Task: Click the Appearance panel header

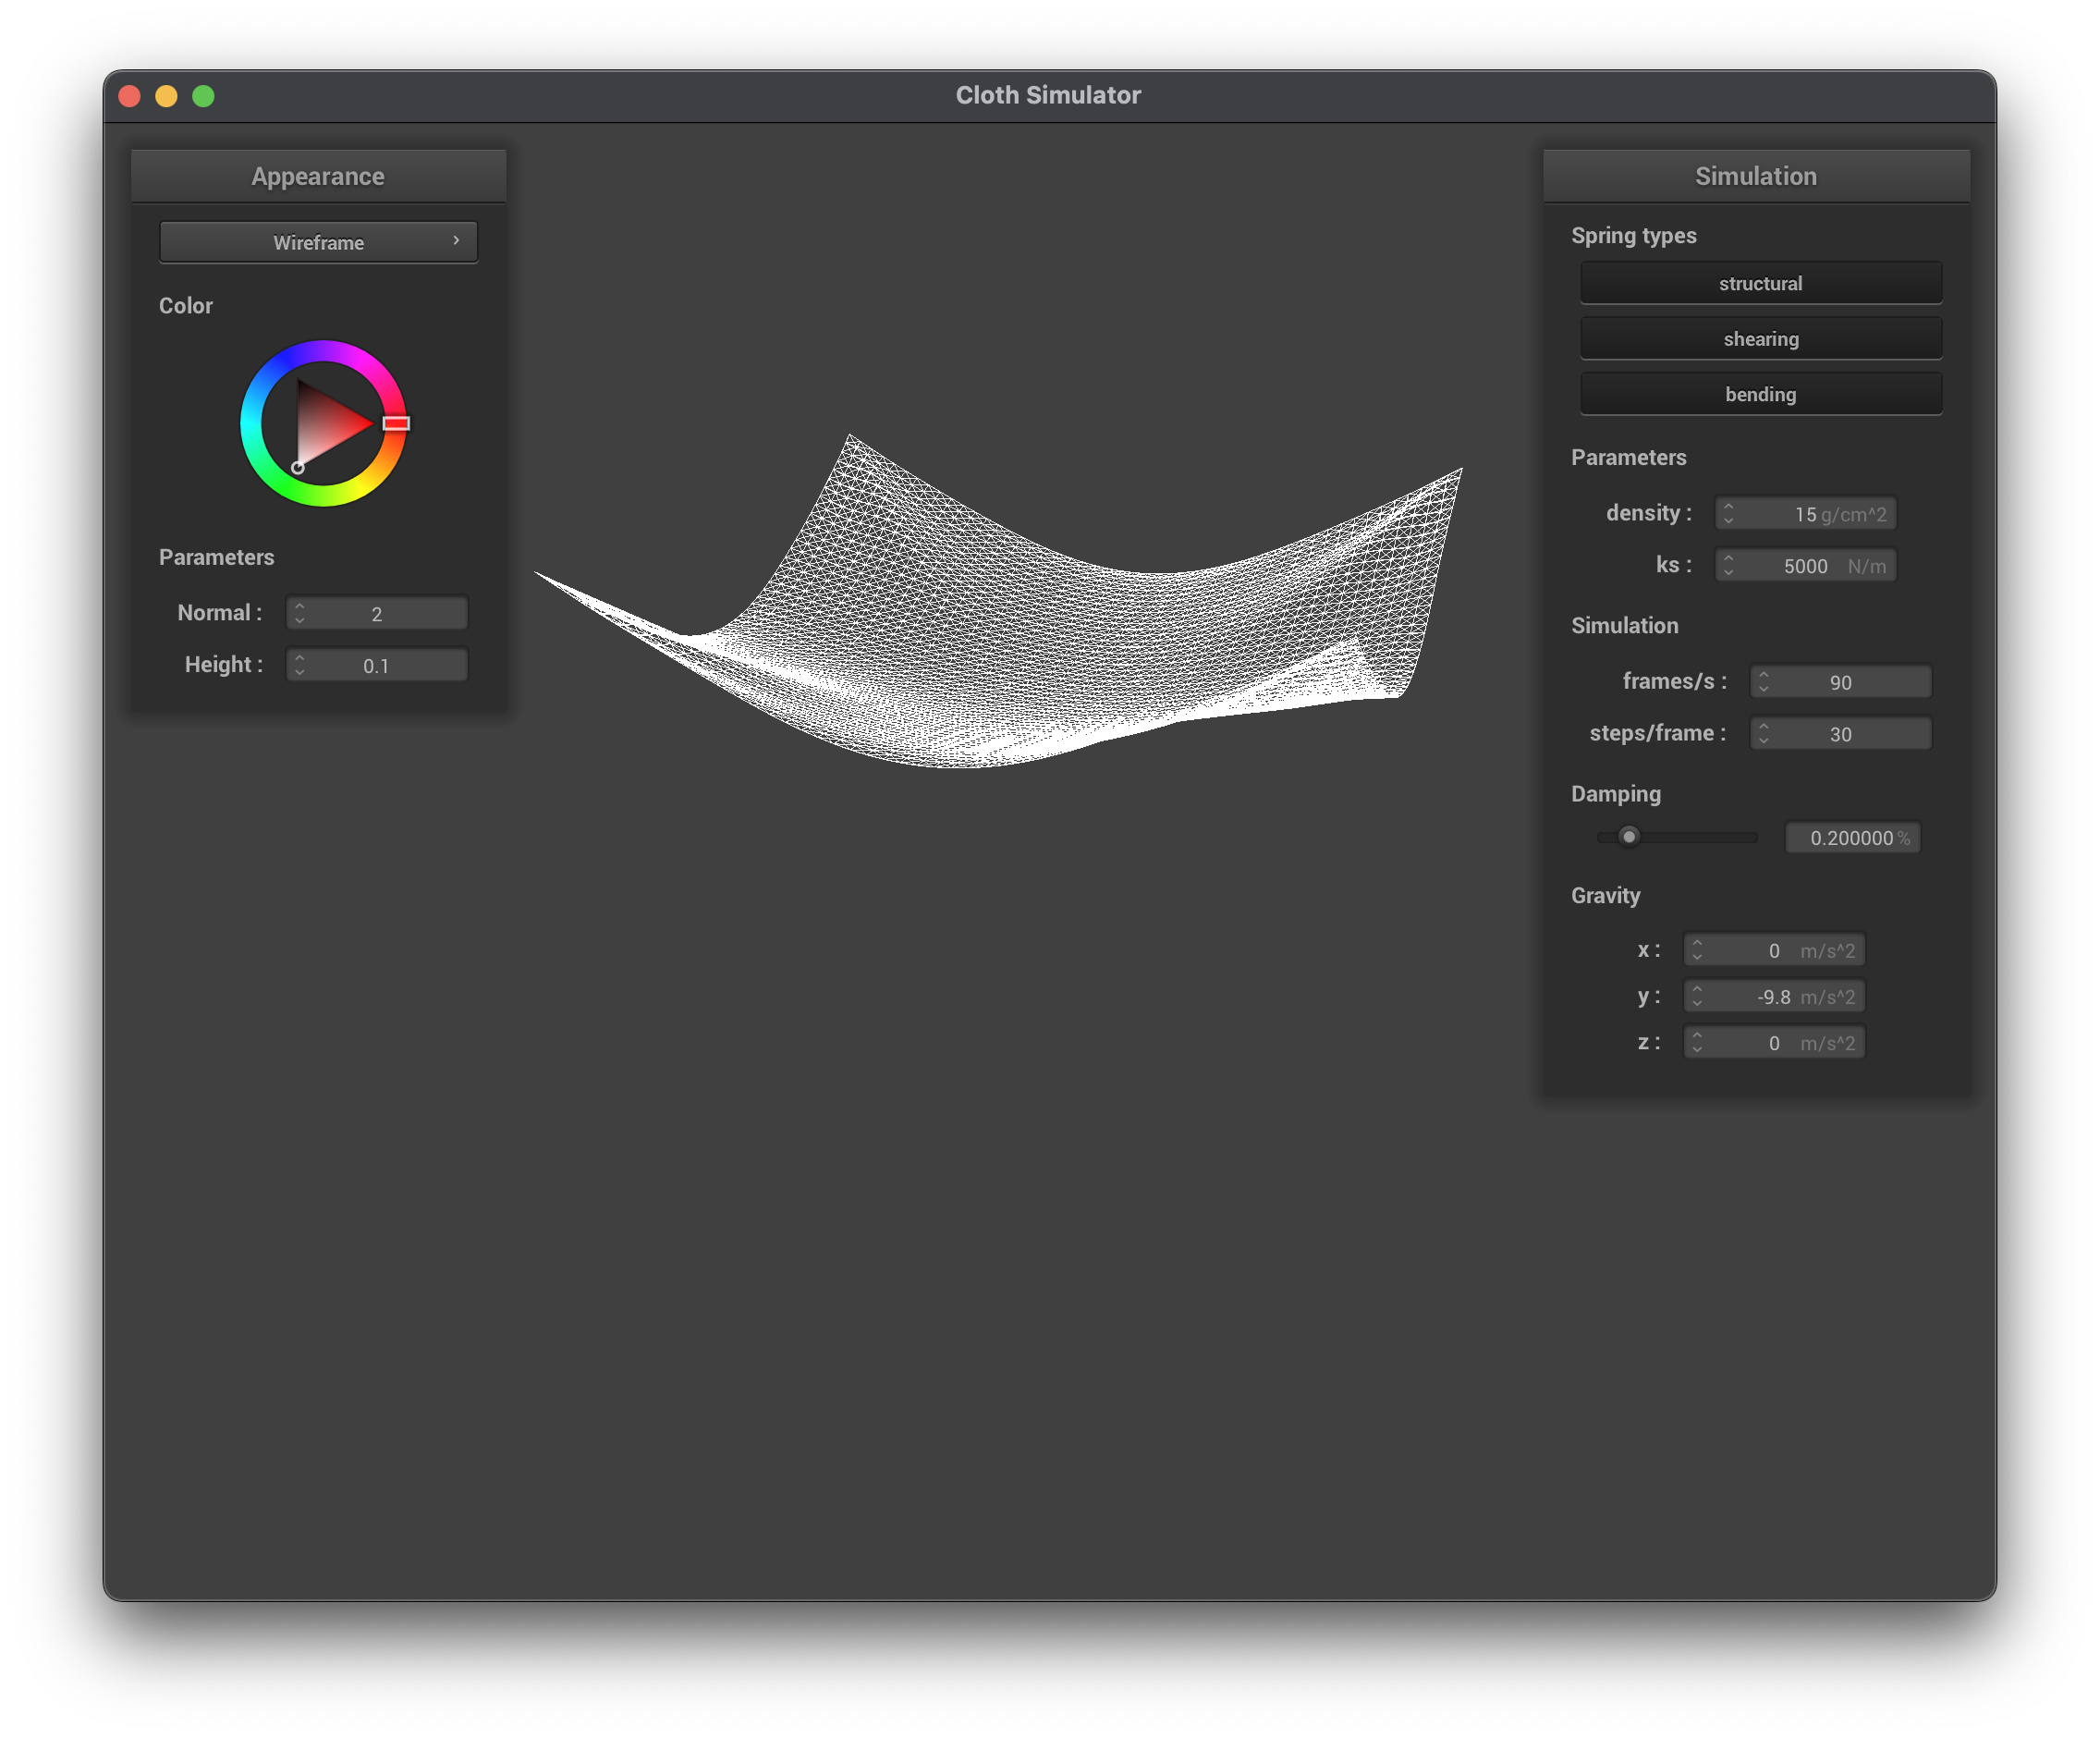Action: tap(318, 176)
